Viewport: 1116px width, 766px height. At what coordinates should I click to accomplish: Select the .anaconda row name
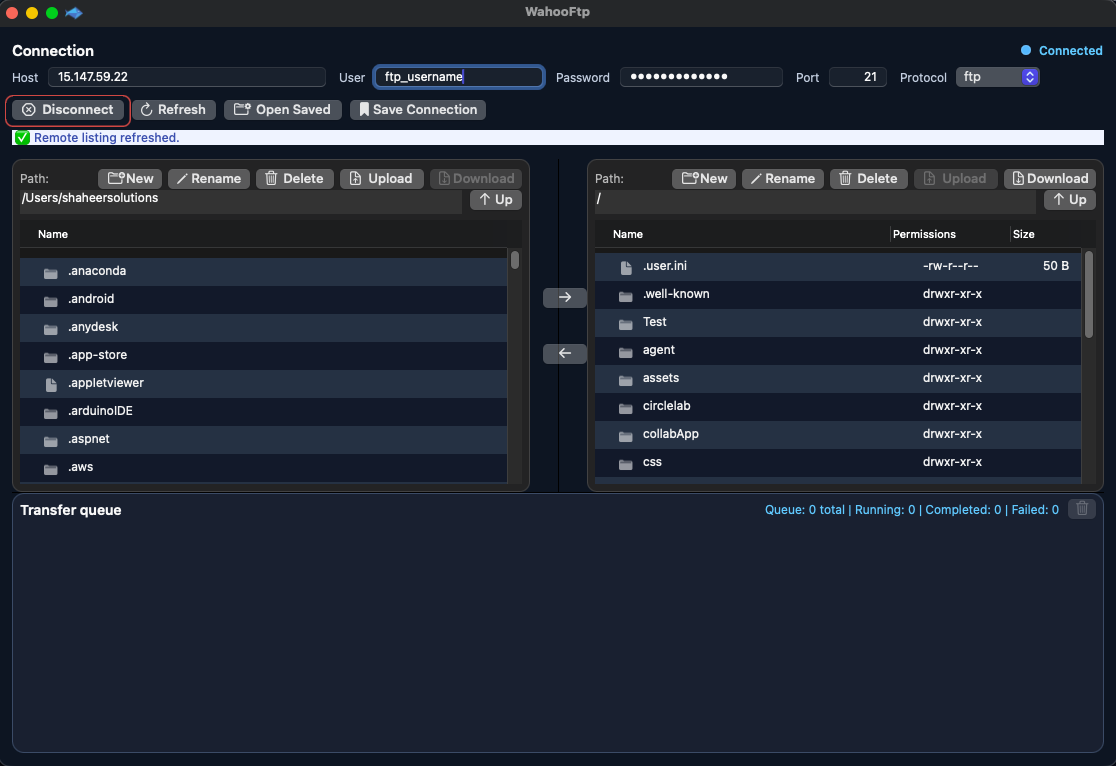(97, 271)
